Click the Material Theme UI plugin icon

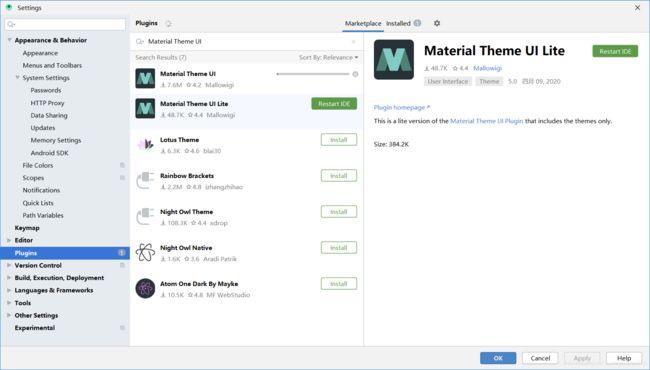coord(145,78)
